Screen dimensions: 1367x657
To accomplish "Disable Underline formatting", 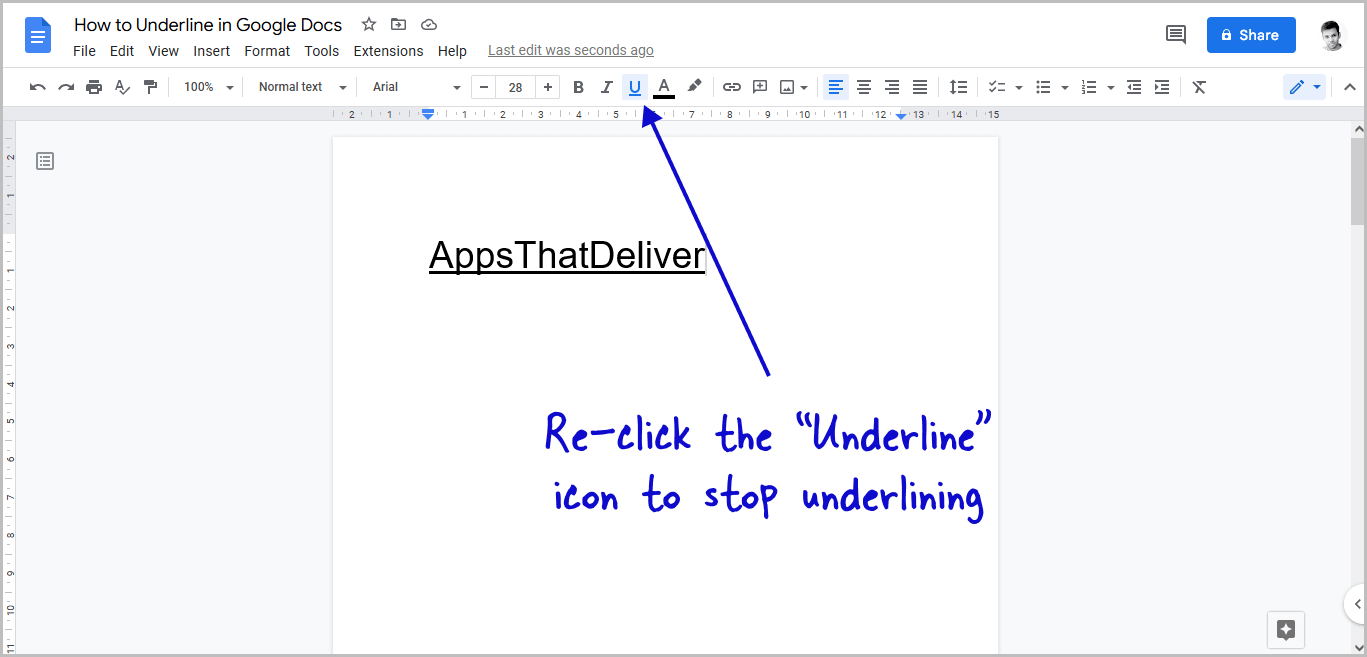I will [635, 87].
